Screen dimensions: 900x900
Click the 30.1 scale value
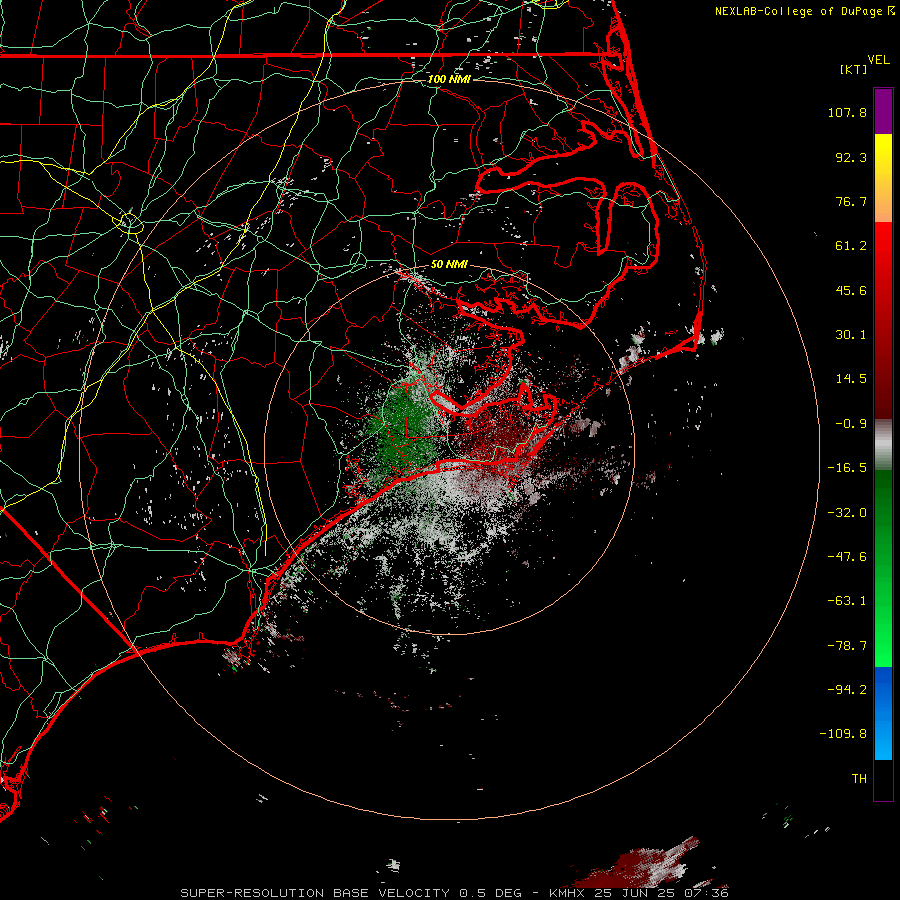(851, 335)
